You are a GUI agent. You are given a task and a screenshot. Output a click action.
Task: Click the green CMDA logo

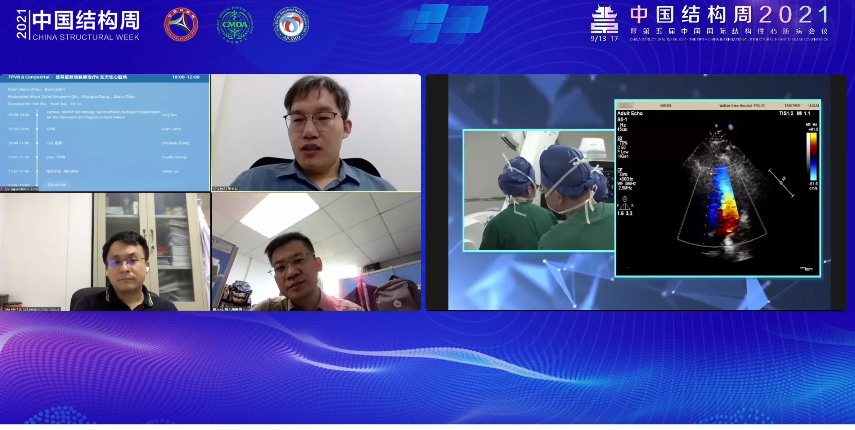pyautogui.click(x=235, y=24)
